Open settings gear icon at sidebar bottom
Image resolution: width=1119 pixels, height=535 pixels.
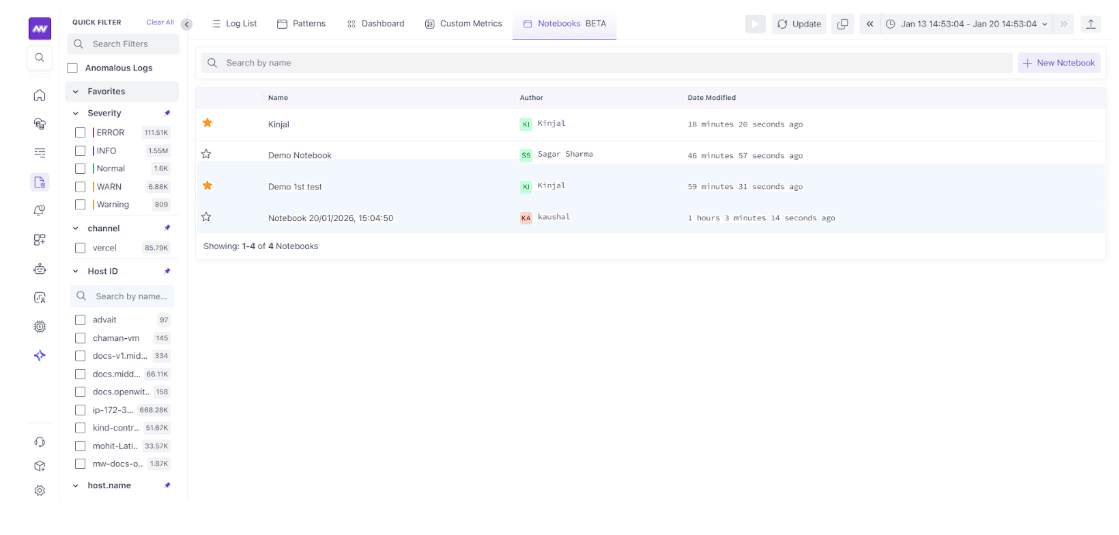click(x=40, y=490)
